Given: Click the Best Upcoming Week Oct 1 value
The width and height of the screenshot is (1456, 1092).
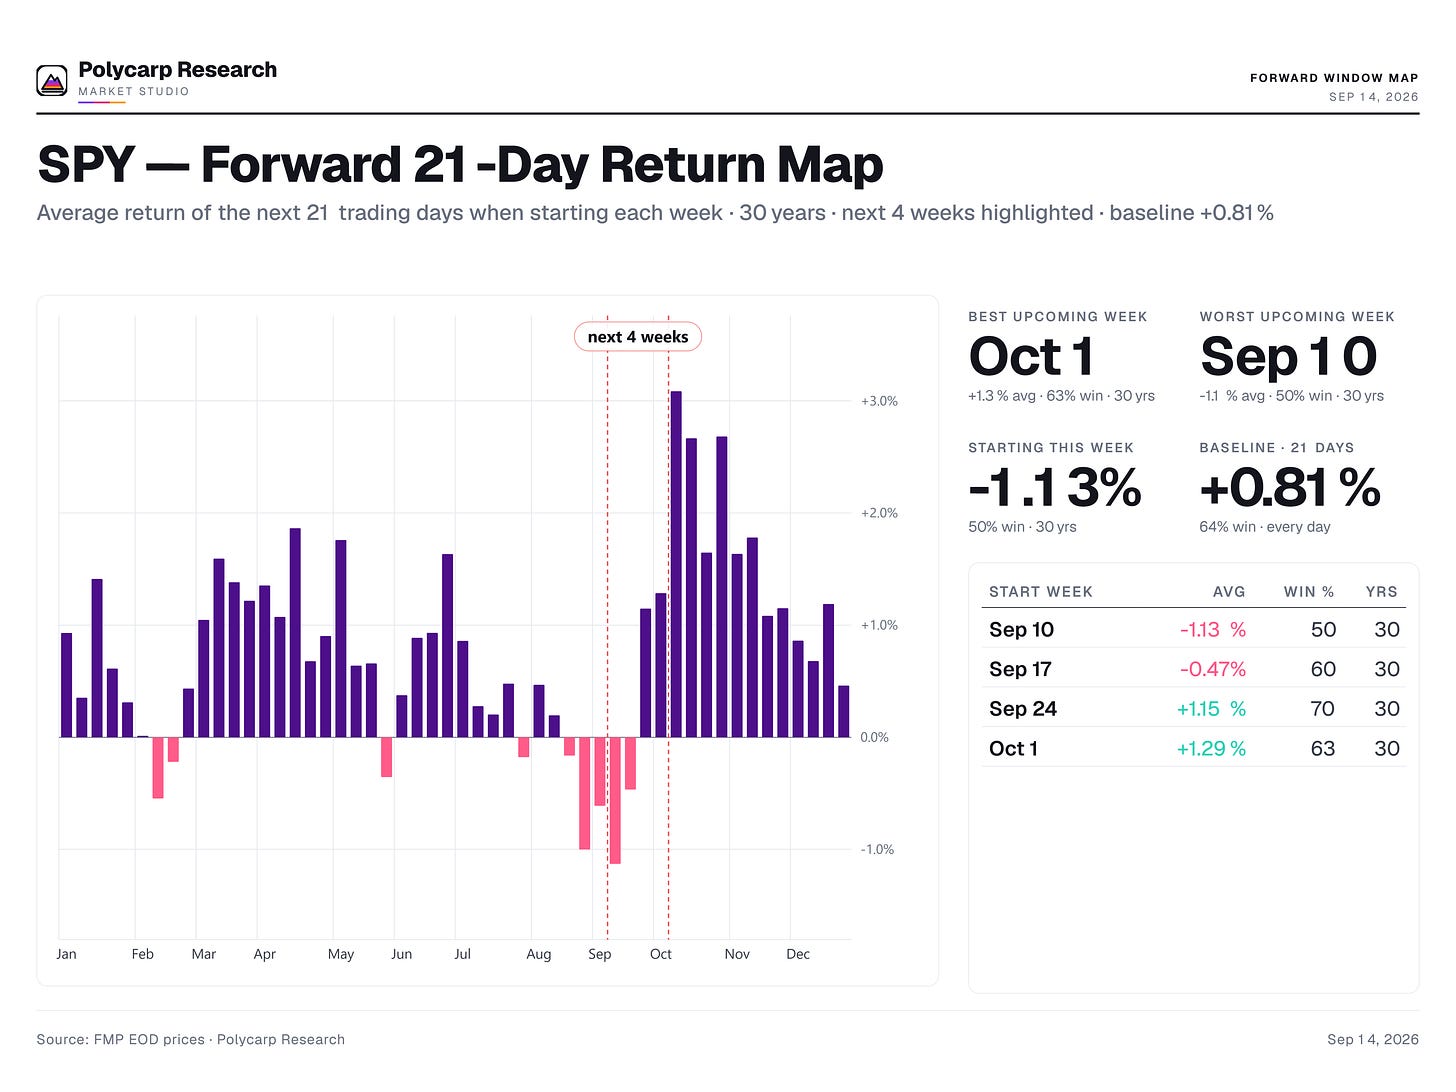Looking at the screenshot, I should coord(1031,357).
